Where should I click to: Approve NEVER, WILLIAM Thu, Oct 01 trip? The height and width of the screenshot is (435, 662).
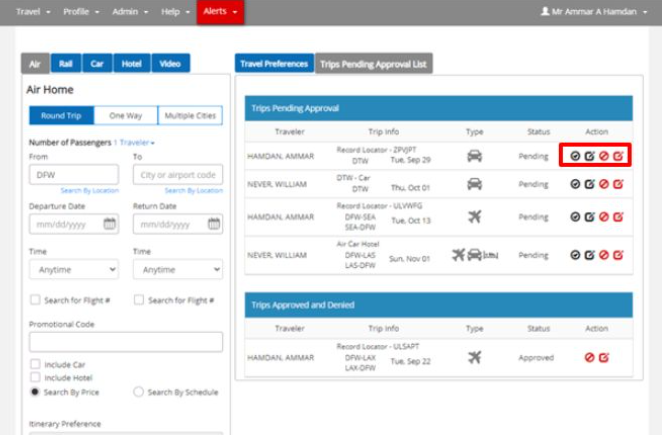click(575, 184)
